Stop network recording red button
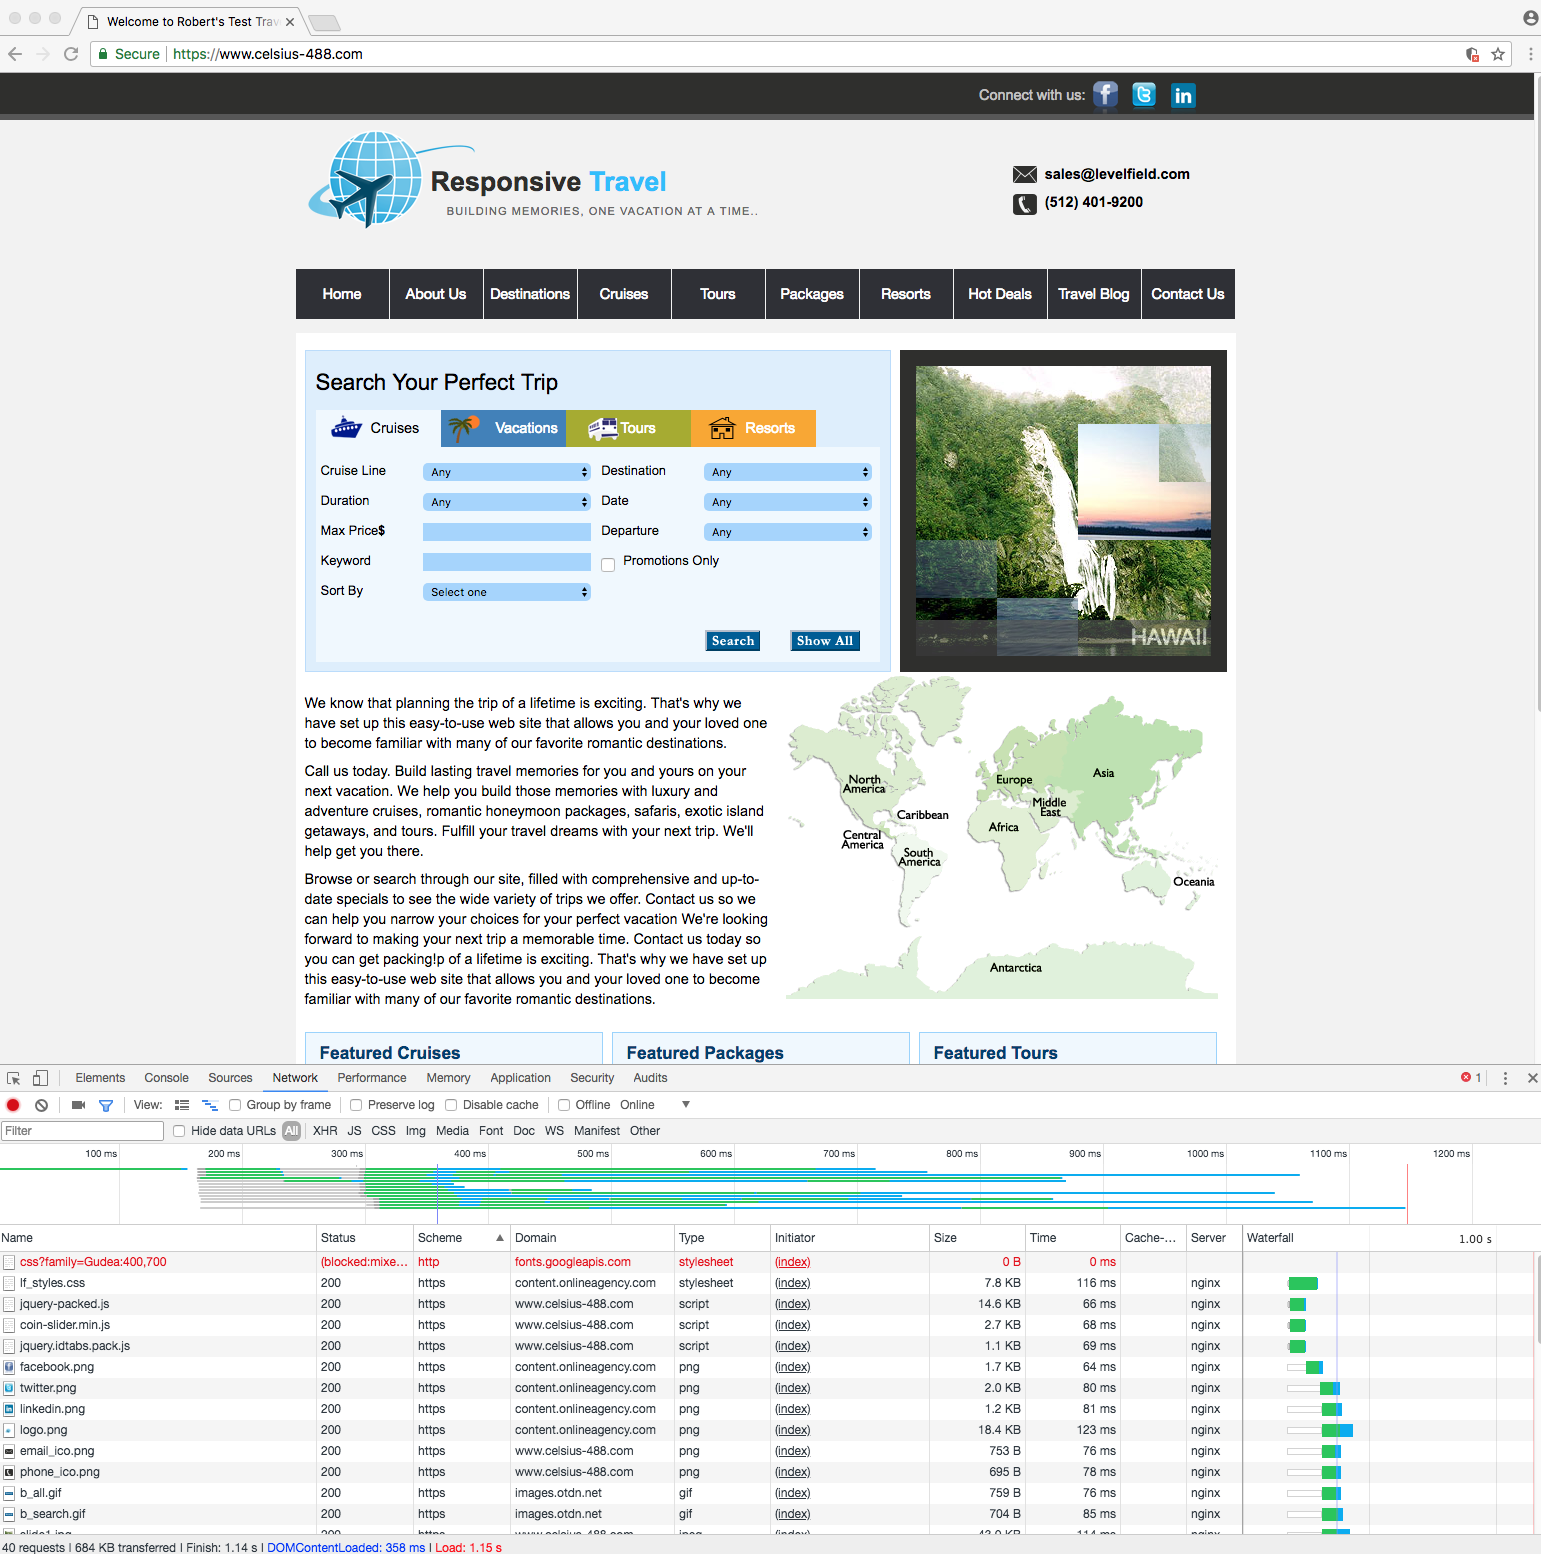This screenshot has height=1554, width=1541. tap(13, 1105)
